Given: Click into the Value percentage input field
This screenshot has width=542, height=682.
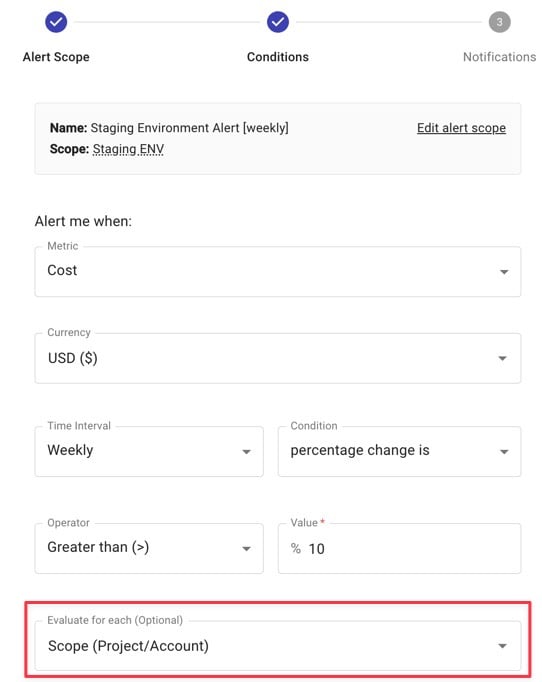Looking at the screenshot, I should (x=399, y=548).
